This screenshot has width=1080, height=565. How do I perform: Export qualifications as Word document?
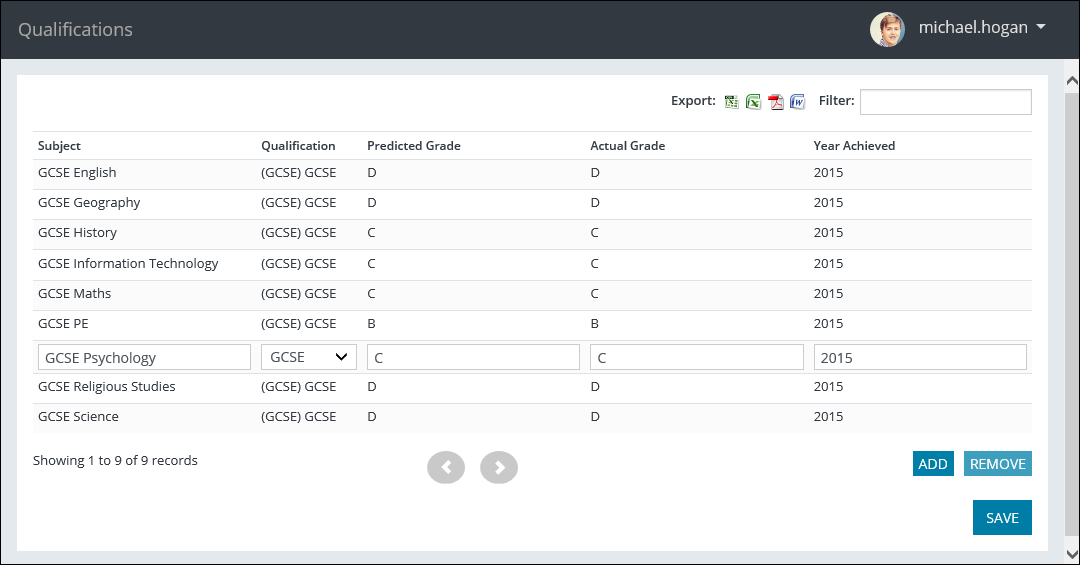pos(798,101)
